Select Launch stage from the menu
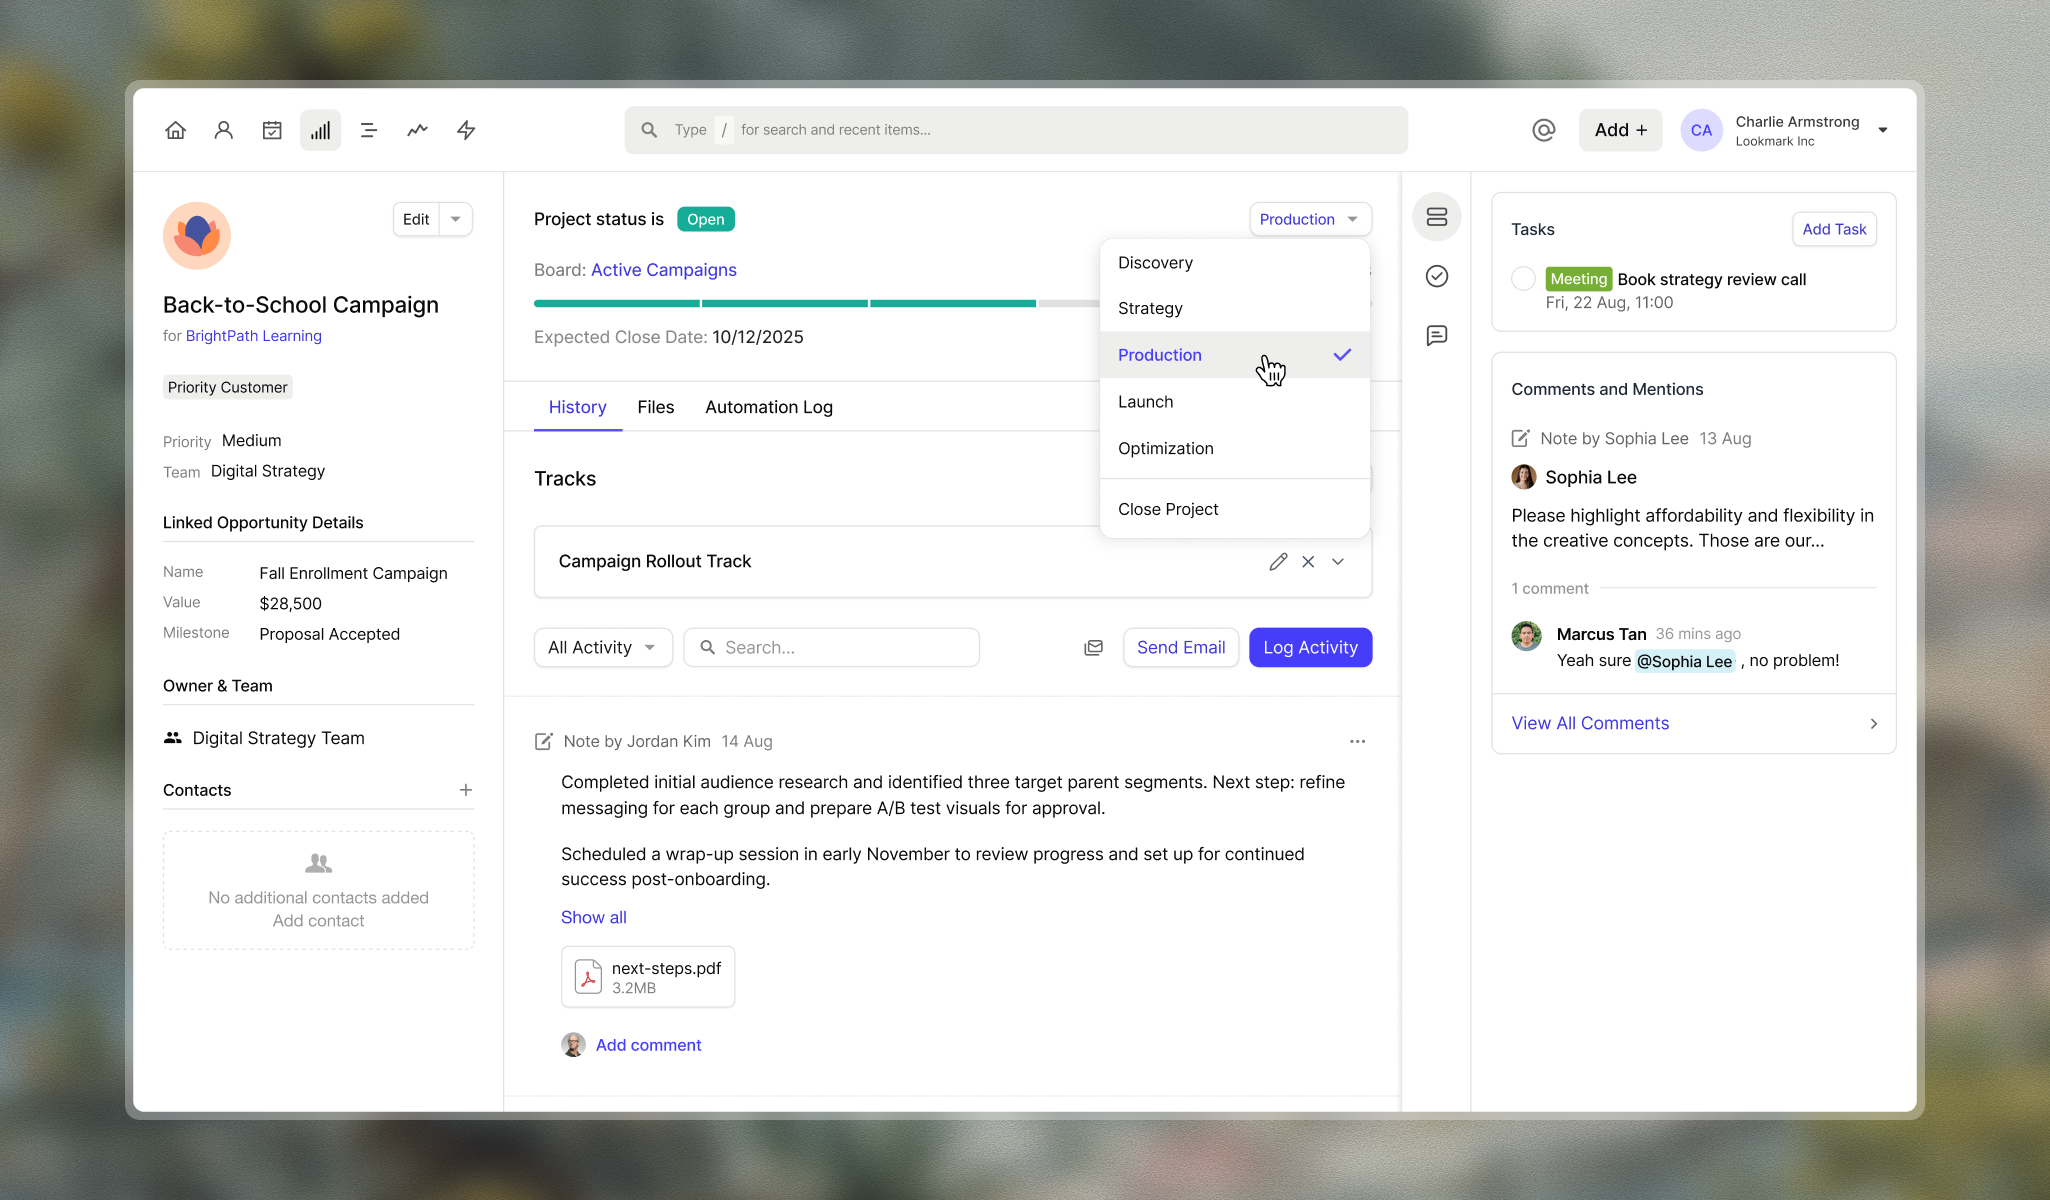The width and height of the screenshot is (2050, 1200). [1146, 402]
